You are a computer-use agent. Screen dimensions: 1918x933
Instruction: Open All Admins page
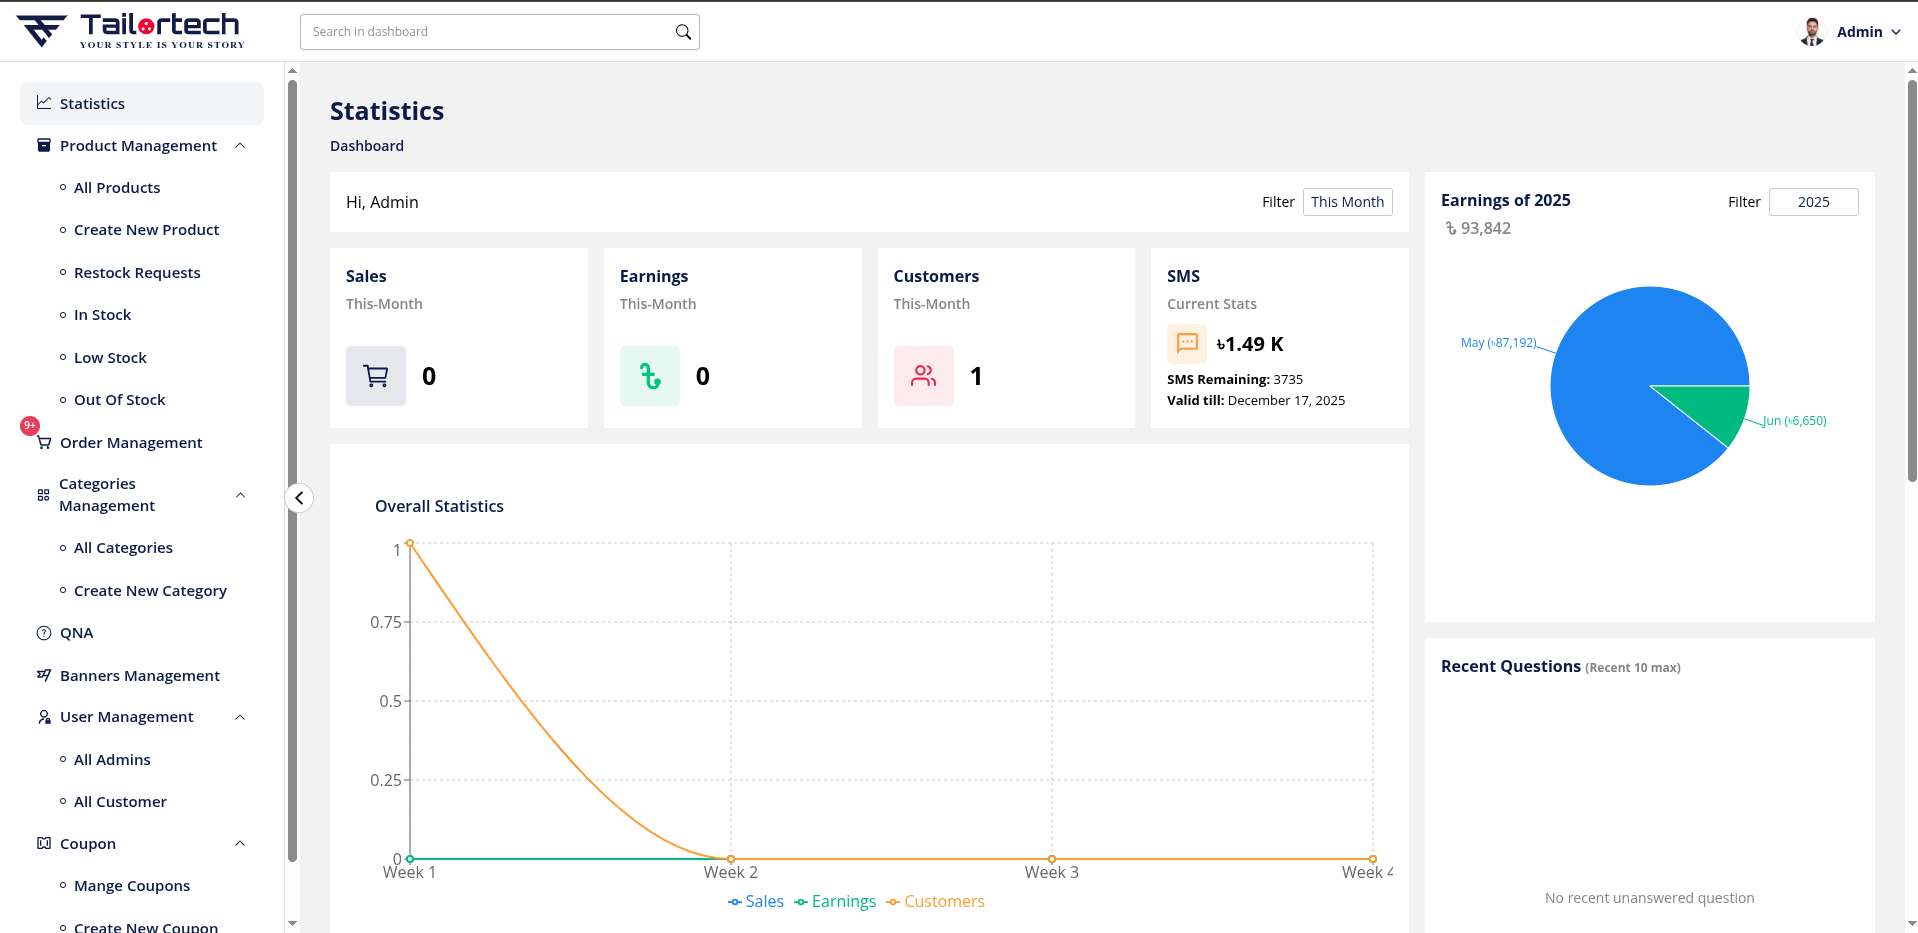click(x=112, y=760)
